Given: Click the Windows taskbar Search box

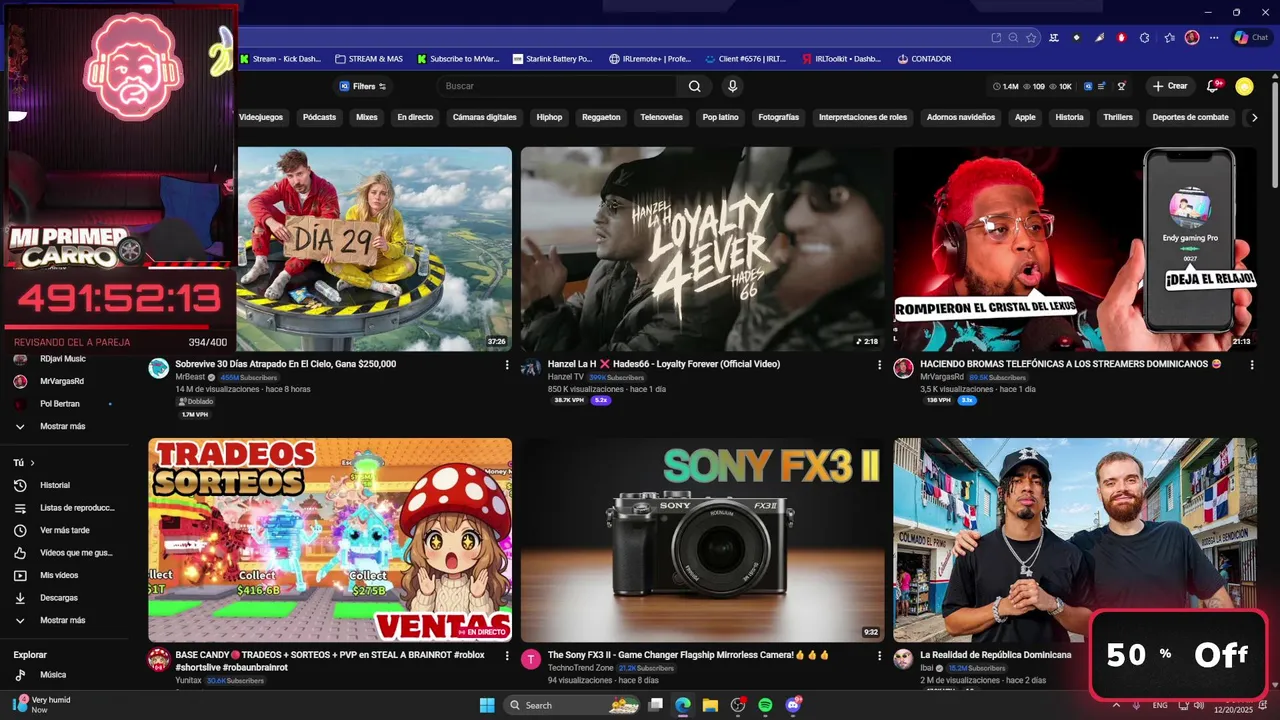Looking at the screenshot, I should [x=573, y=705].
